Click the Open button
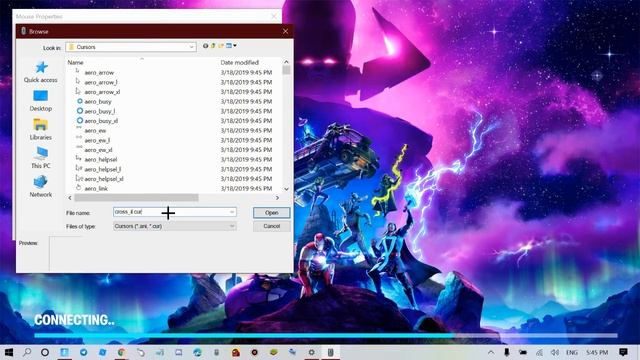Screen dimensions: 640x360 [271, 213]
